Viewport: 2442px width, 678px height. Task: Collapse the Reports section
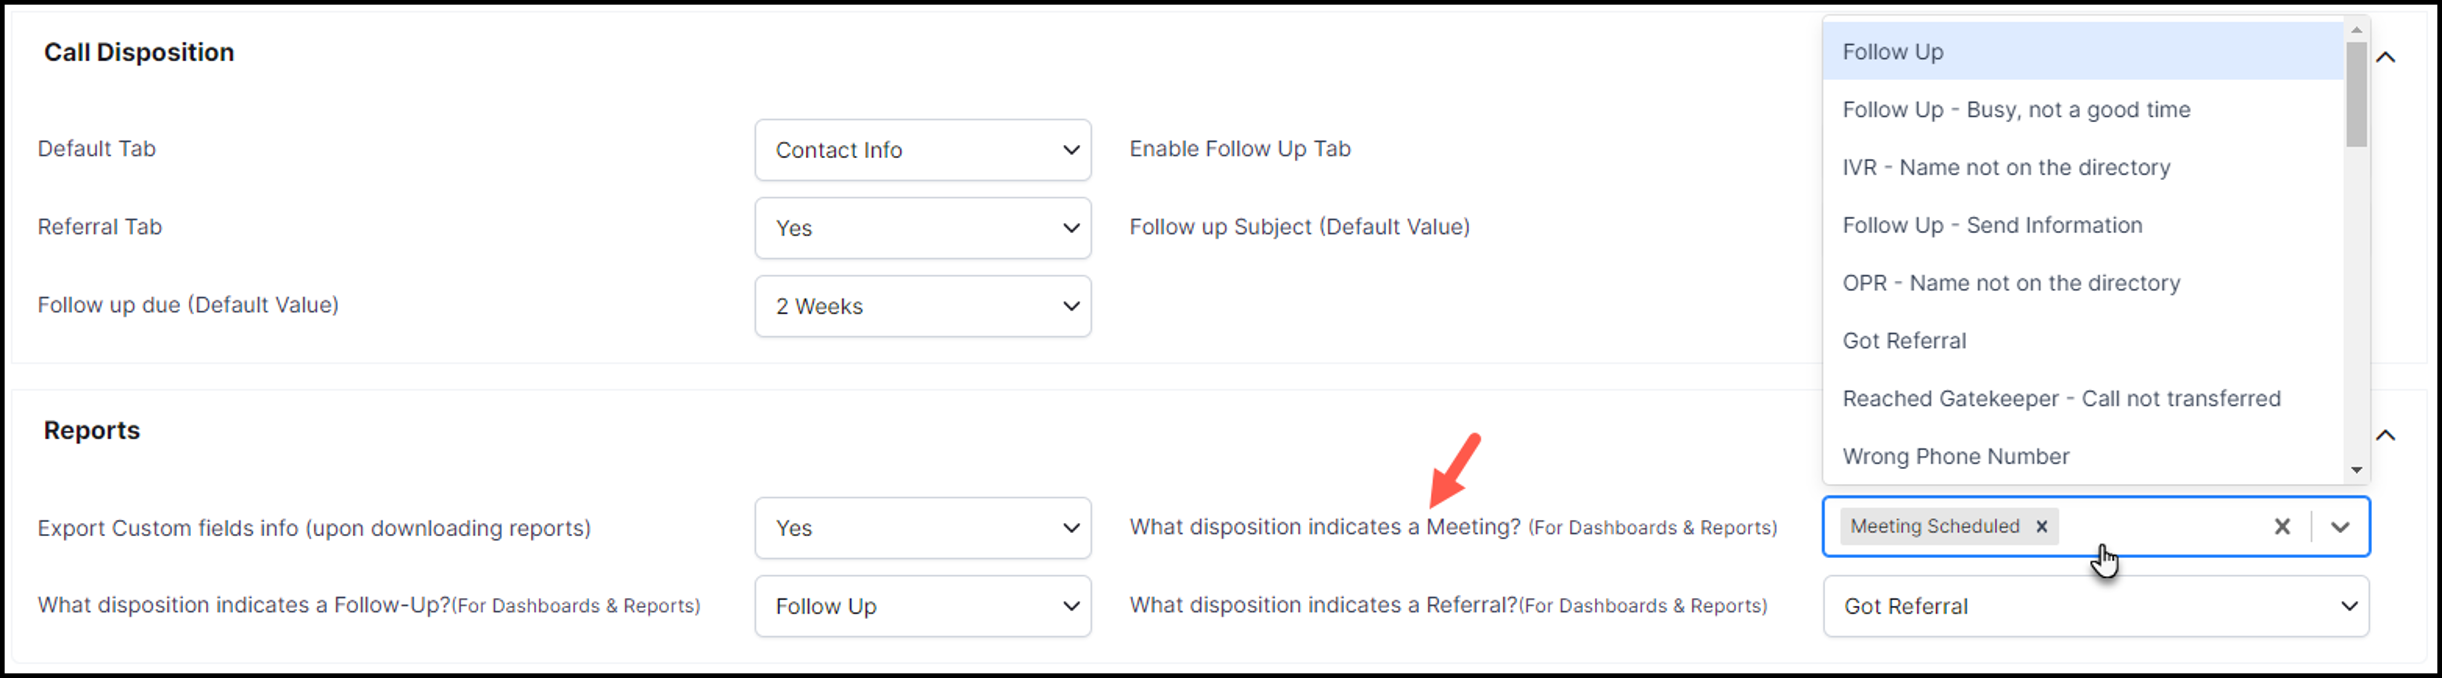2386,435
